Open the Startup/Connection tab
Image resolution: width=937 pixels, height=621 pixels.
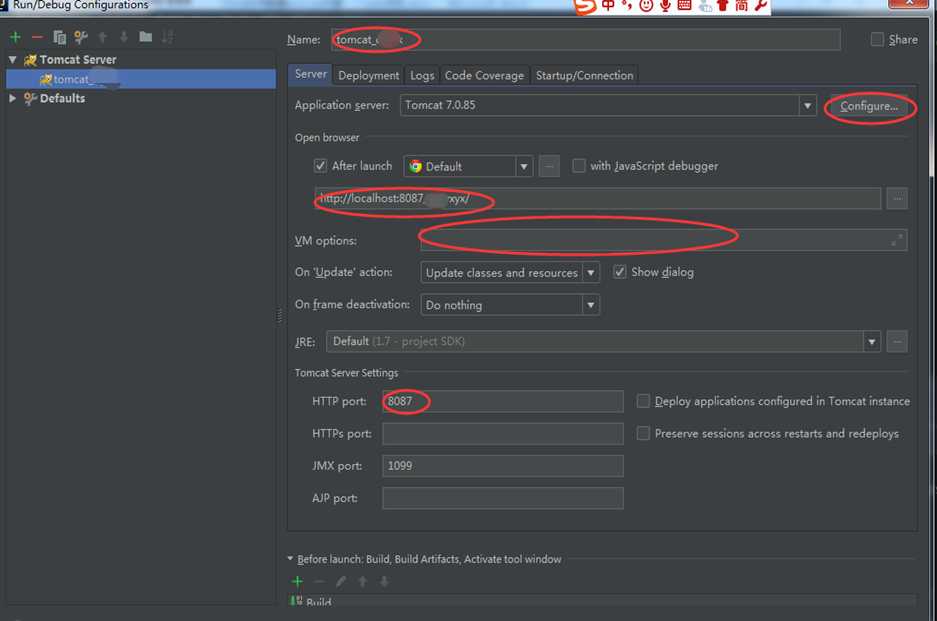pos(584,75)
